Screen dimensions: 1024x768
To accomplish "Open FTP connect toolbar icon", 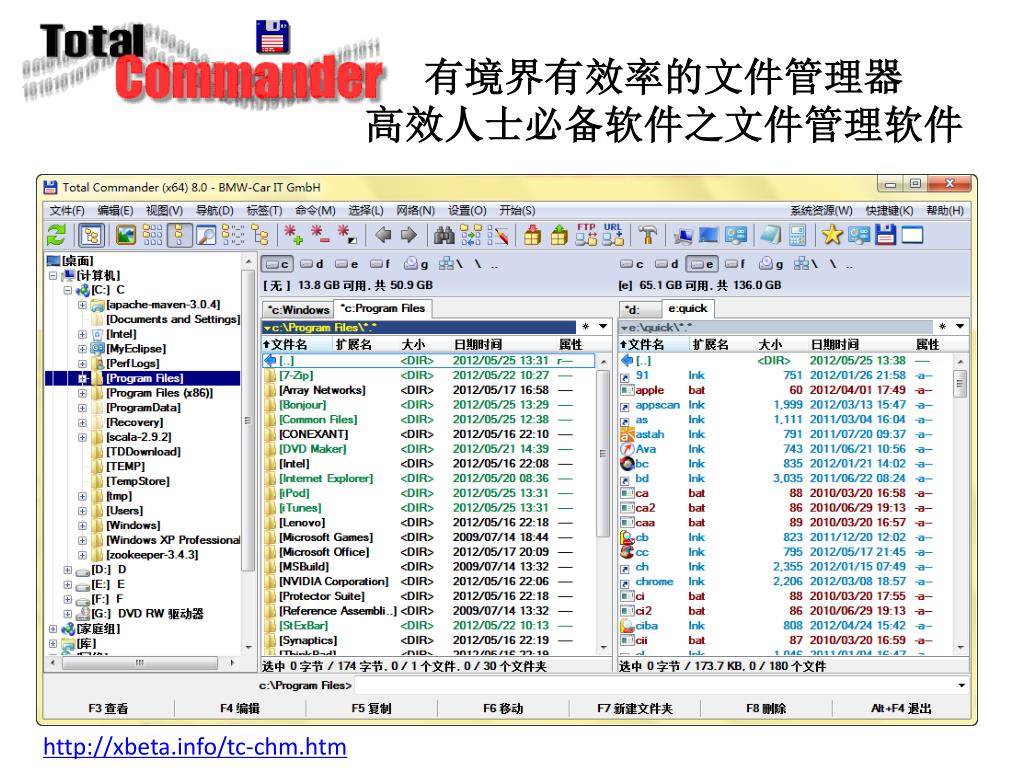I will coord(586,235).
